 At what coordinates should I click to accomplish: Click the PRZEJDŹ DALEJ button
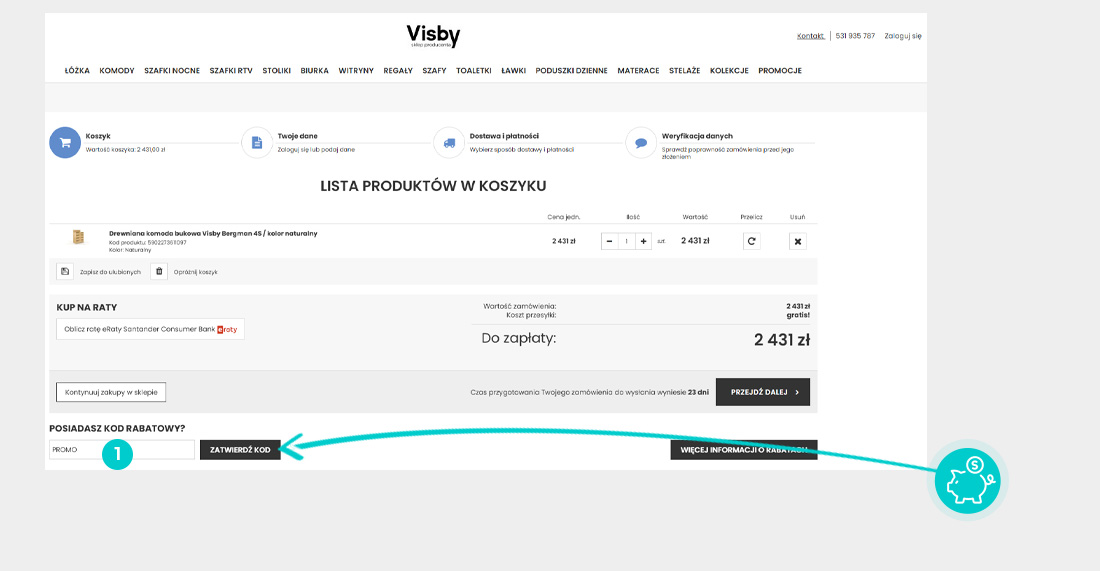(x=763, y=392)
